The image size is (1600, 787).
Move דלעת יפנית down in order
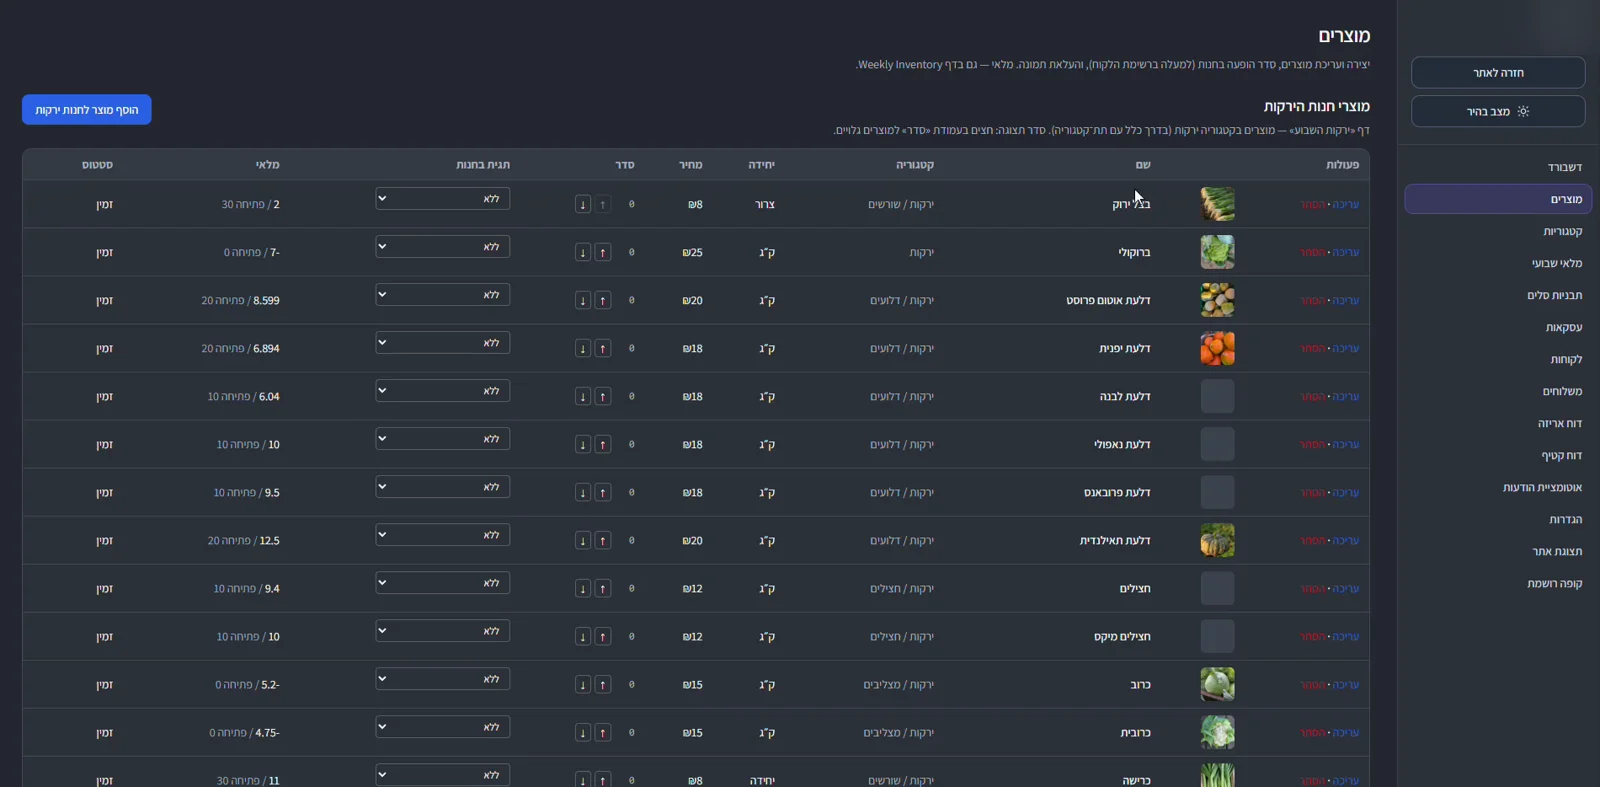point(583,348)
